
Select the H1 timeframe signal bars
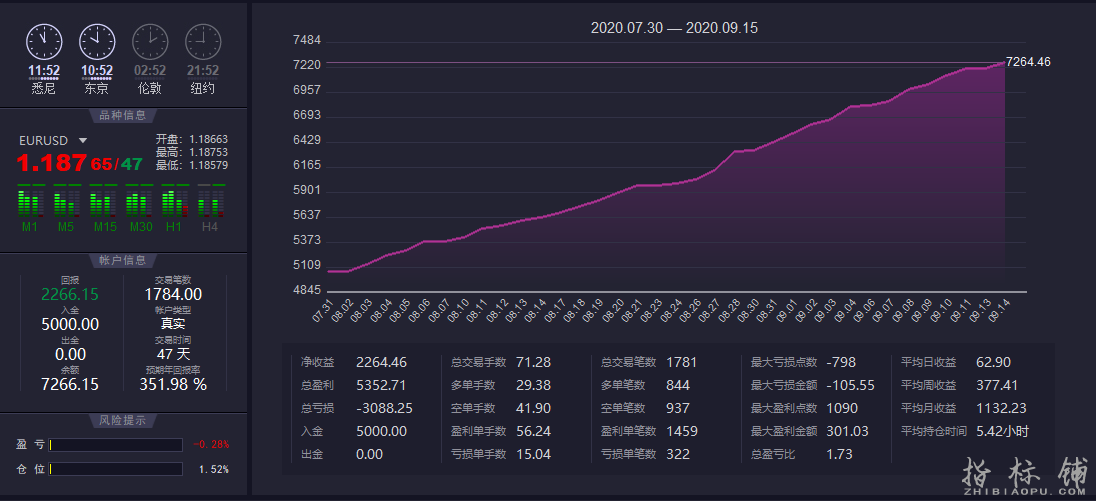pos(174,203)
